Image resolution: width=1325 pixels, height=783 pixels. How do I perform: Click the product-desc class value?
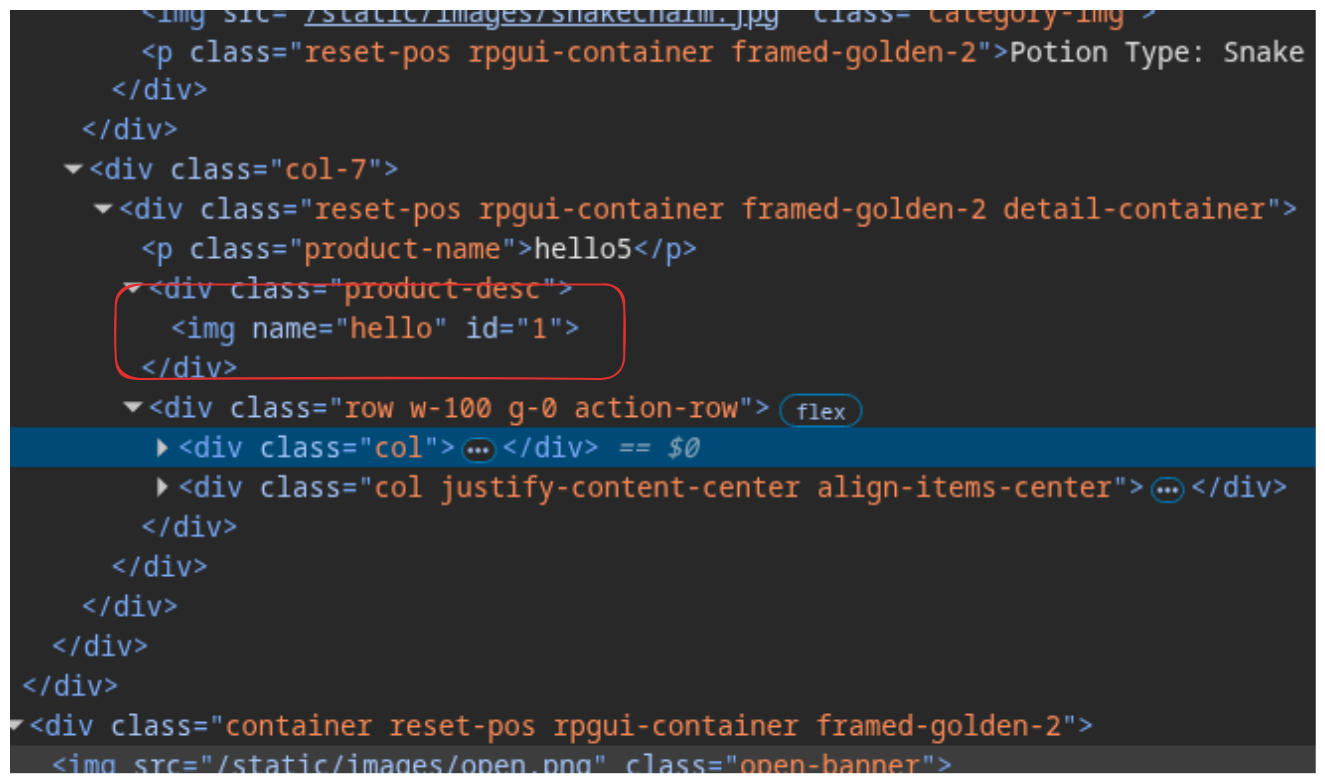click(x=441, y=289)
